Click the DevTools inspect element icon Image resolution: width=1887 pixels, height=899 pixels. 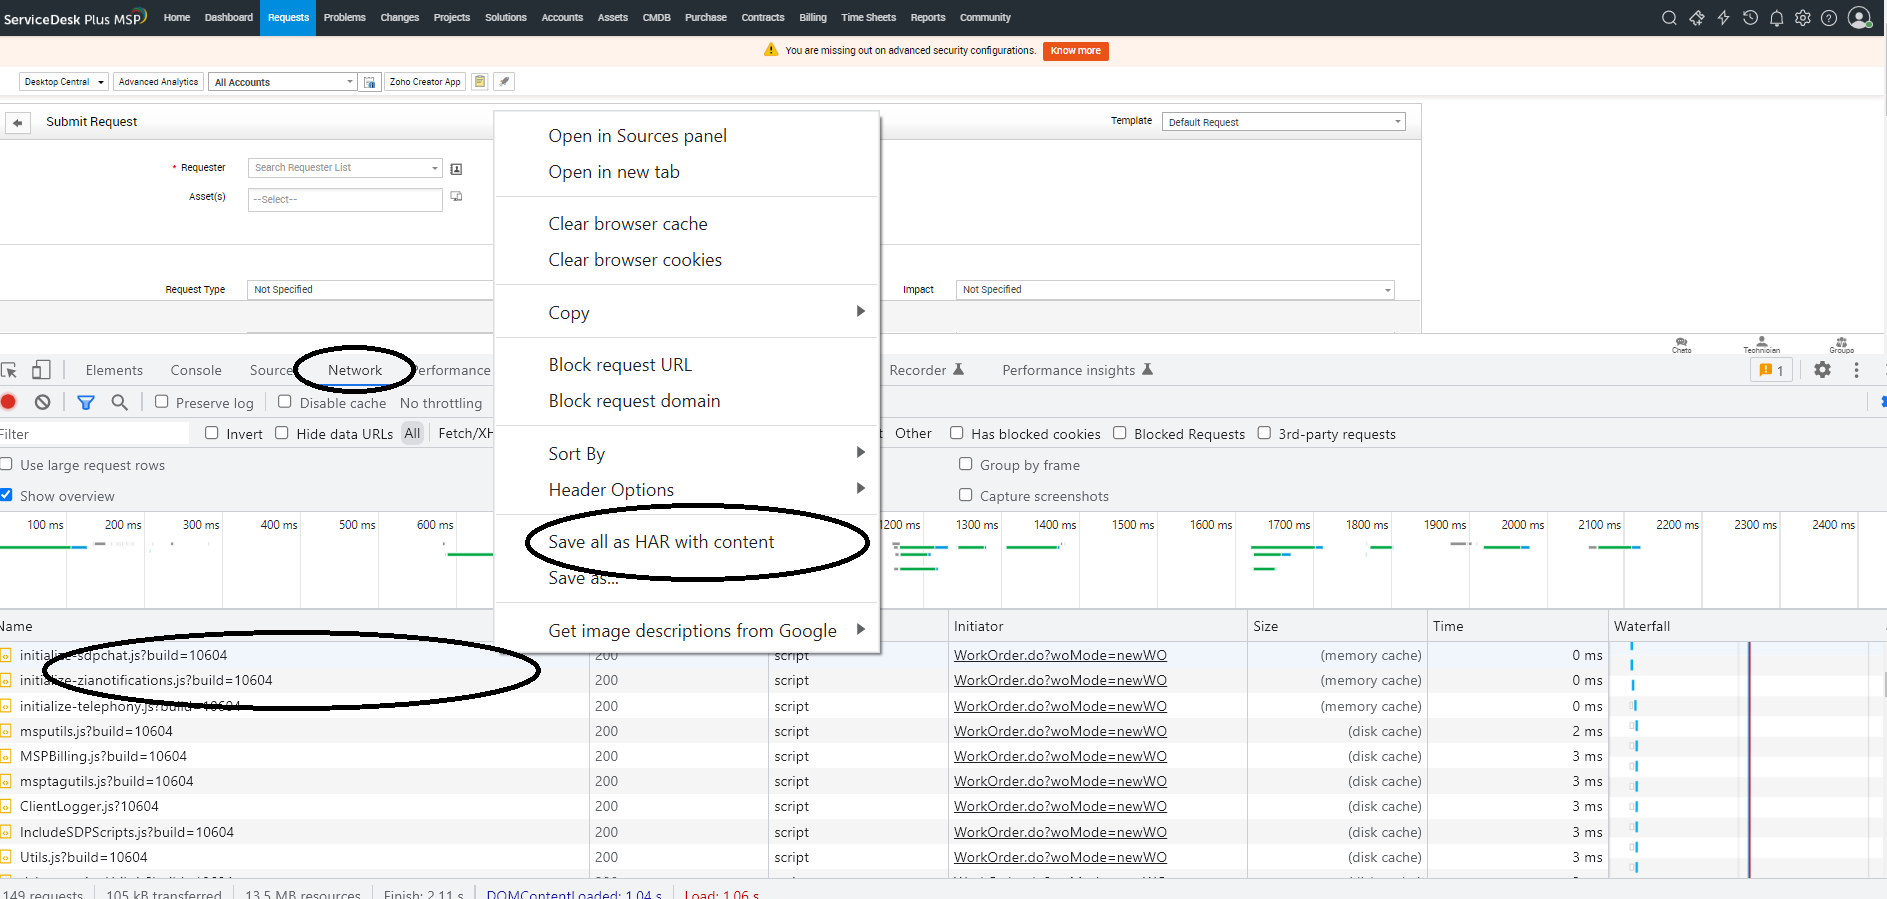point(9,370)
